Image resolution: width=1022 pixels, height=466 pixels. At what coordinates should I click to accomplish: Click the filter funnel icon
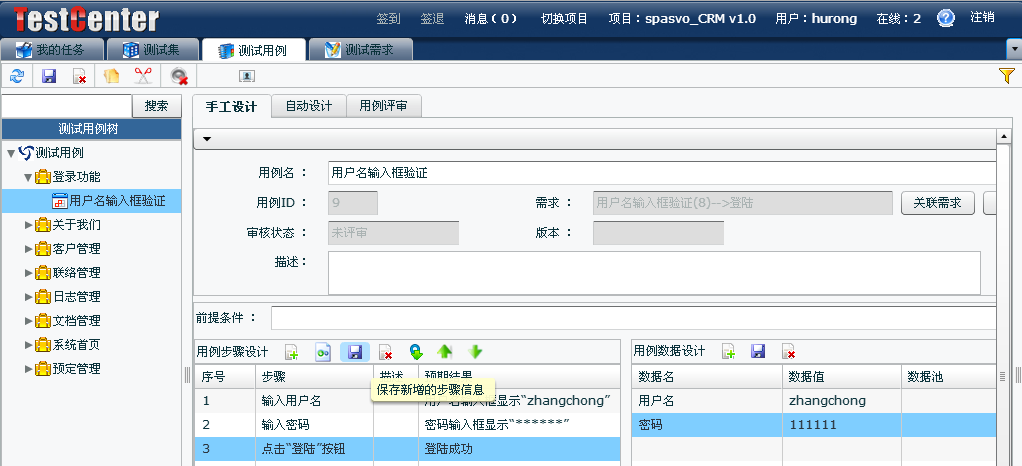[1007, 76]
